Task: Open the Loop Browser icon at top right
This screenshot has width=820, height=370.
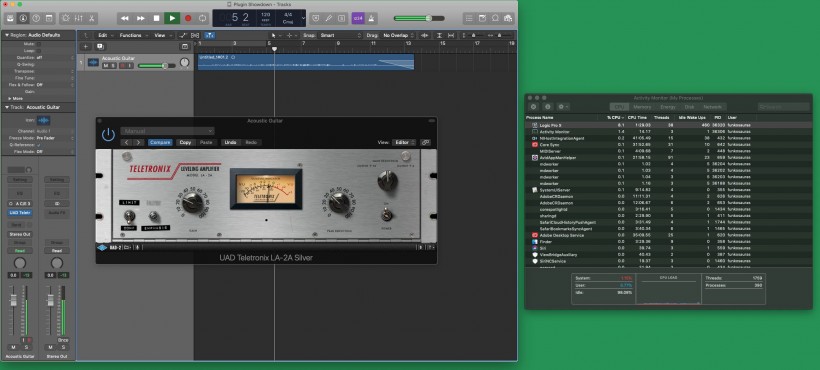Action: click(x=495, y=18)
